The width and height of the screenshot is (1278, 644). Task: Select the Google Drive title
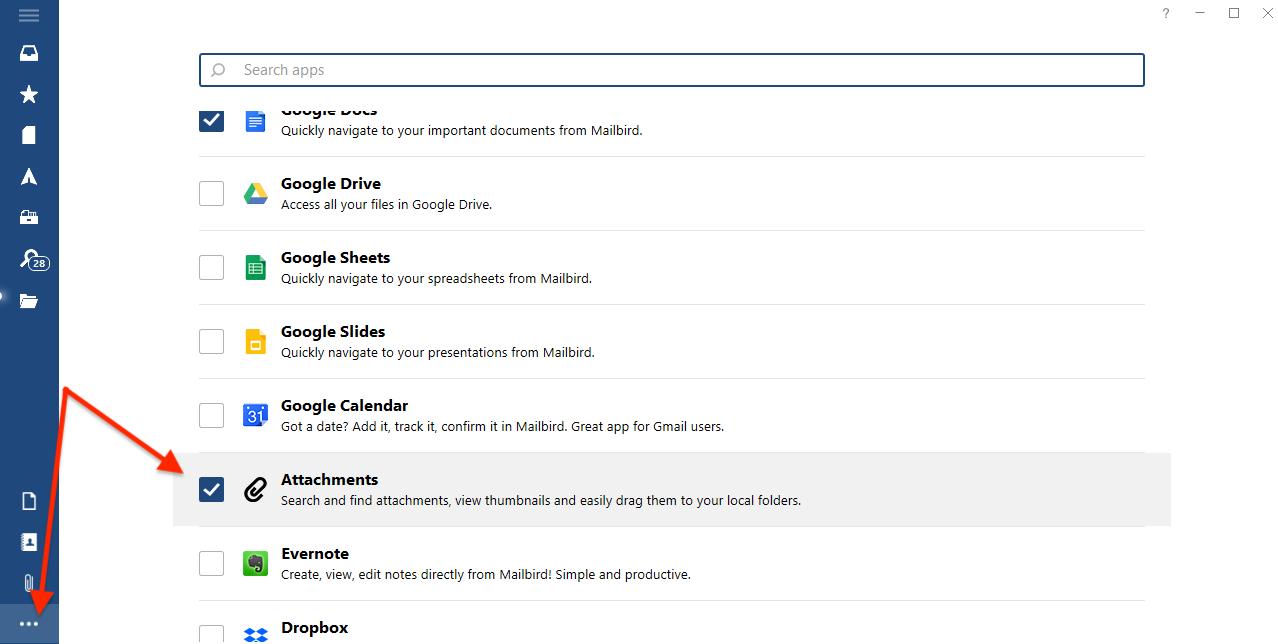pyautogui.click(x=331, y=184)
